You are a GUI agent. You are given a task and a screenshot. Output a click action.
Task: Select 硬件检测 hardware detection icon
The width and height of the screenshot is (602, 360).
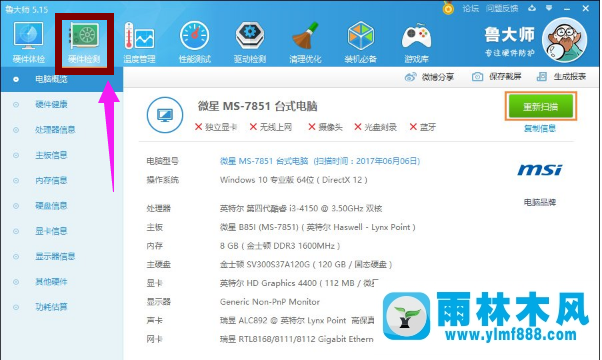(84, 43)
